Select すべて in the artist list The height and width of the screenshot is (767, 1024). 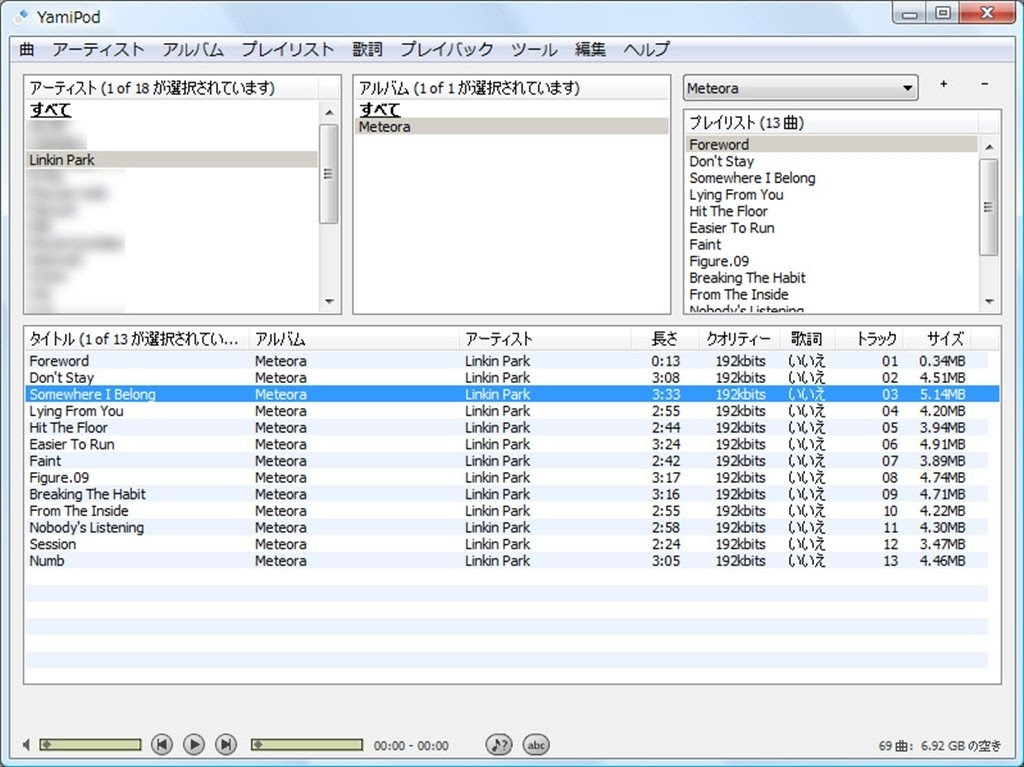click(50, 110)
